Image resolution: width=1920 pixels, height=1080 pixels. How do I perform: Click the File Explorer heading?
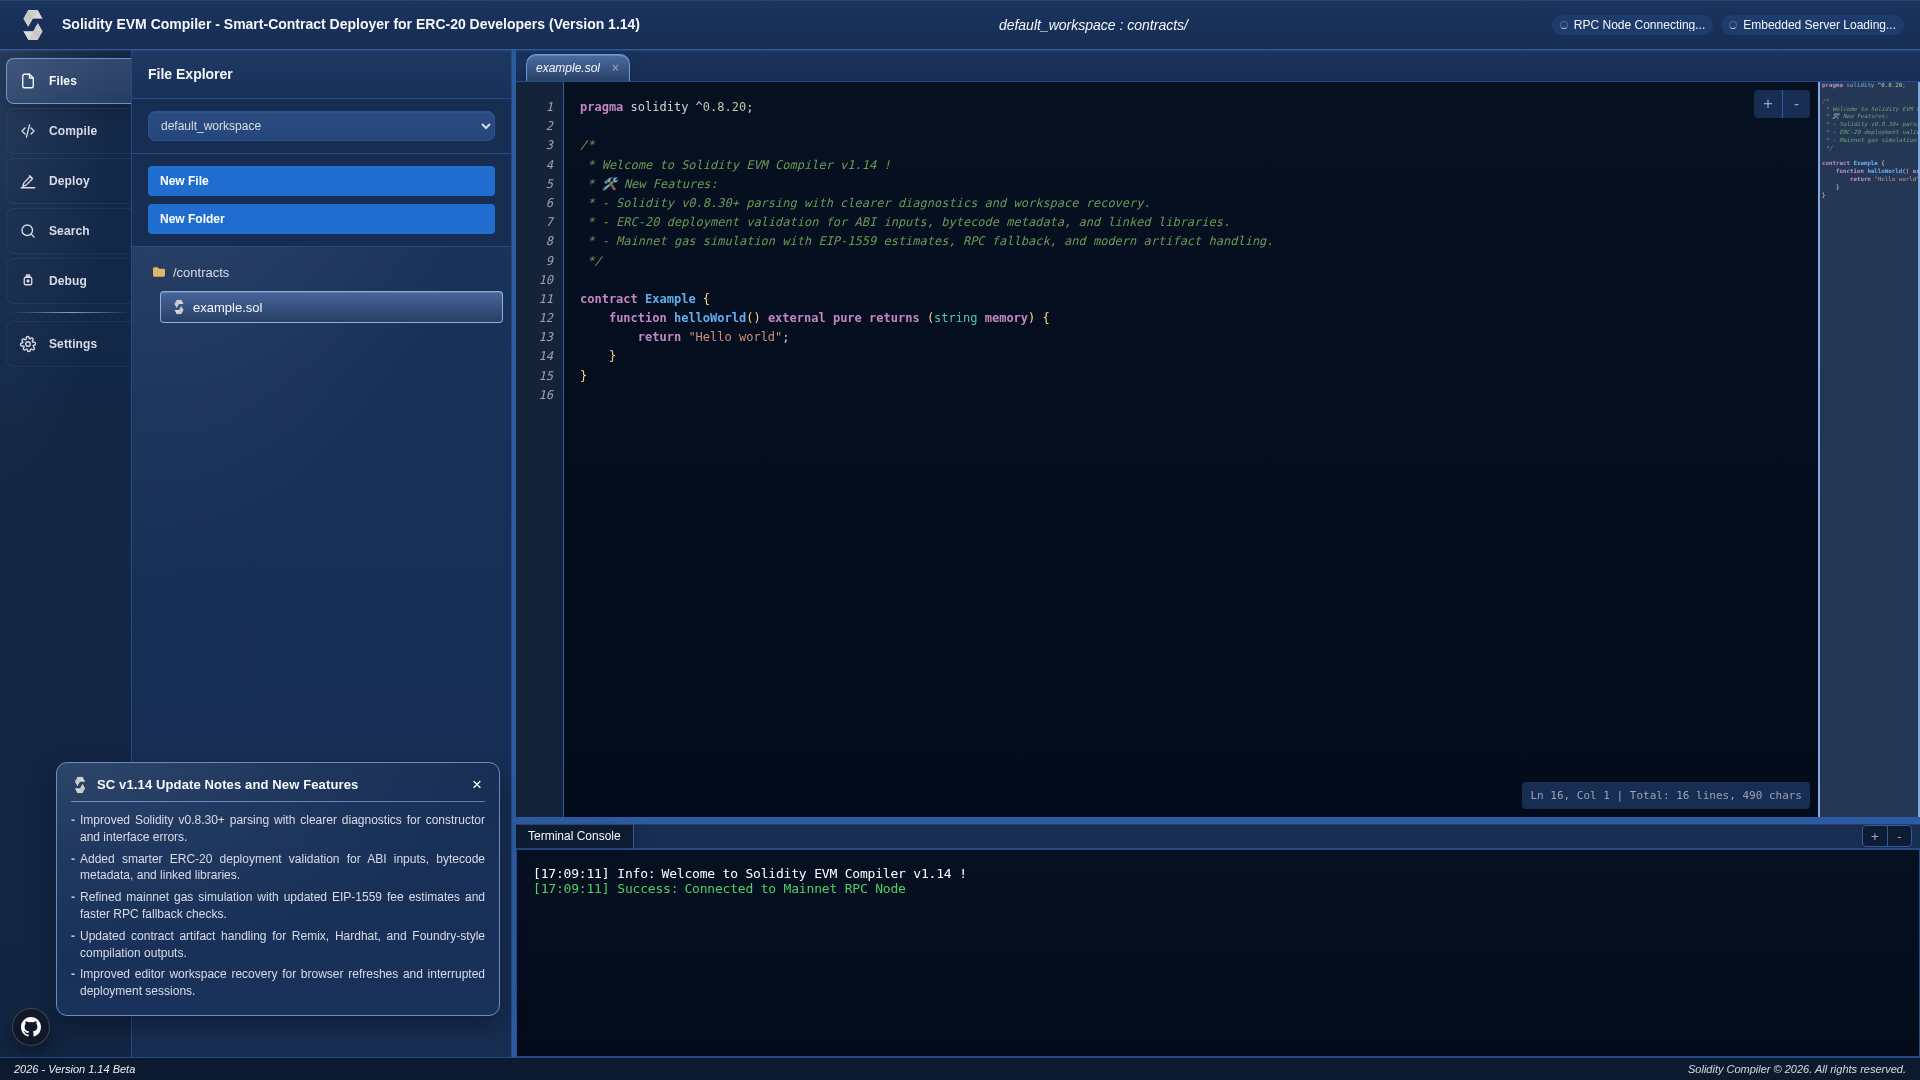[190, 74]
